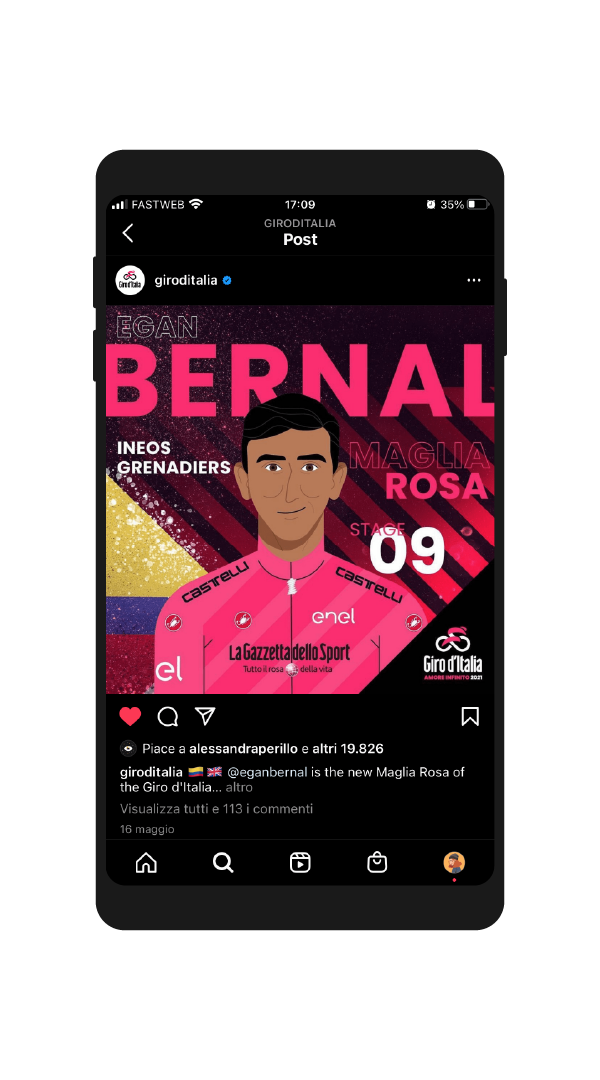Unlike the post with the red heart
The image size is (600, 1080).
(130, 716)
